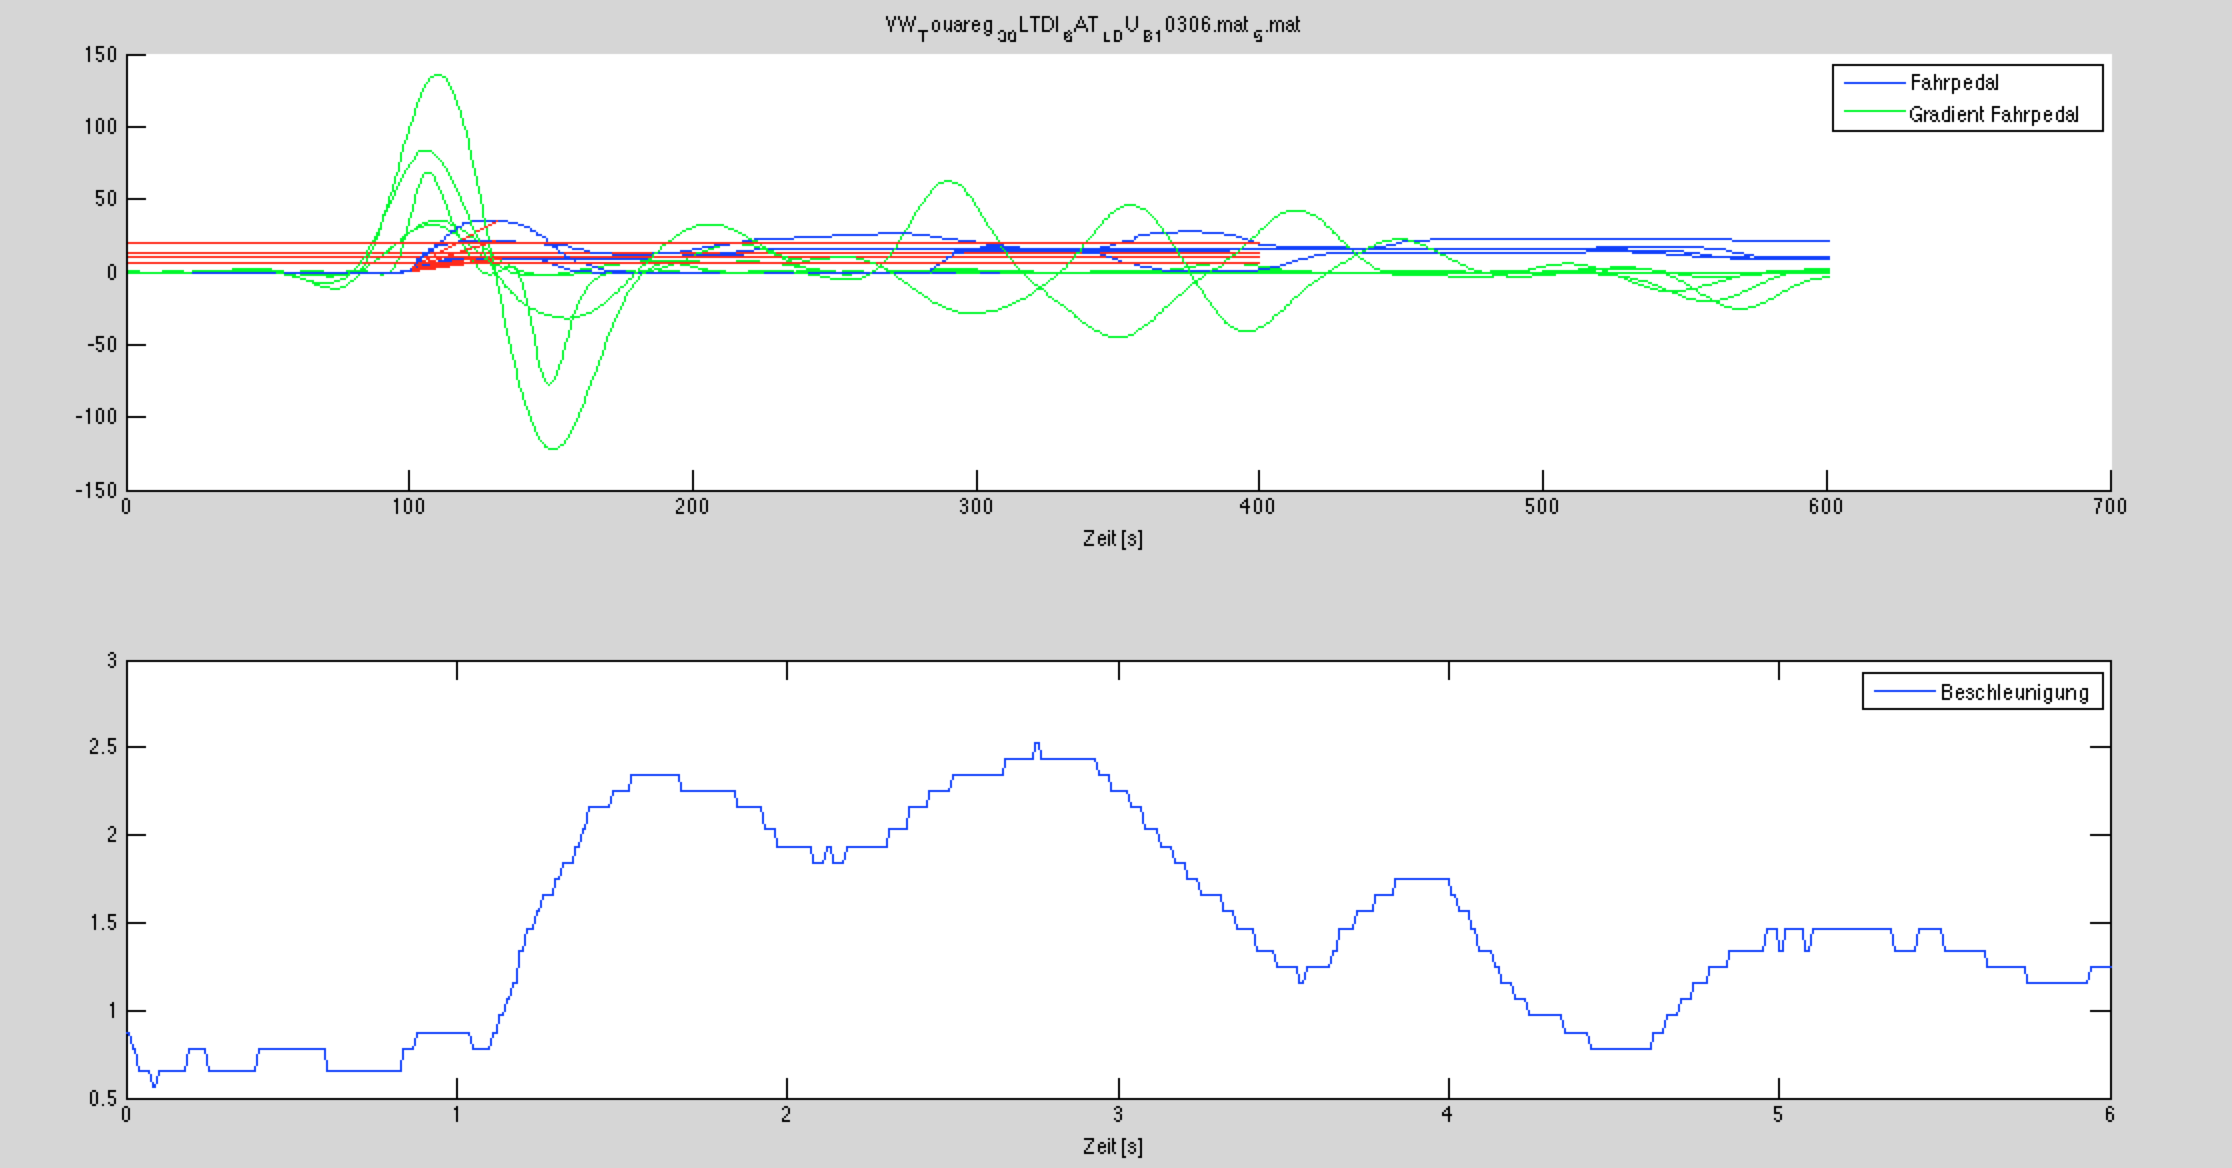
Task: Click tick label 0.5 on lower y-axis
Action: [104, 1098]
